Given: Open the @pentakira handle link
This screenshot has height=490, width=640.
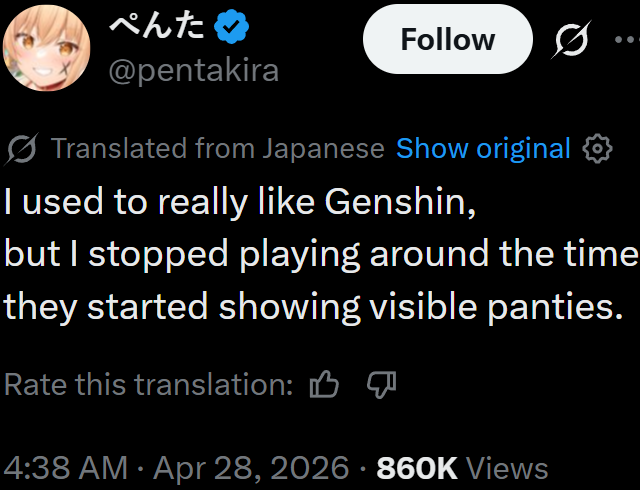Looking at the screenshot, I should click(x=192, y=70).
